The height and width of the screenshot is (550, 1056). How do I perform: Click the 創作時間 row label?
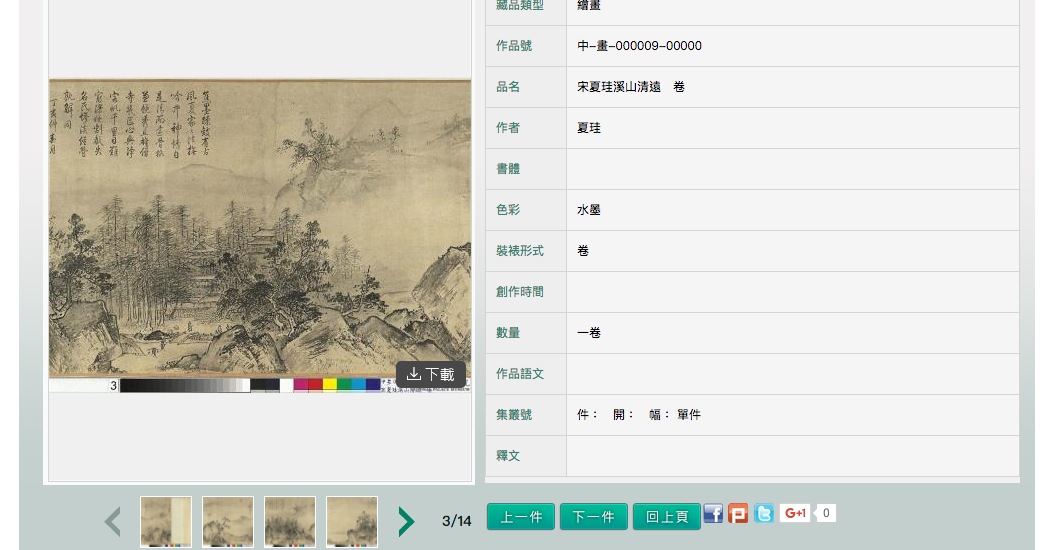coord(520,292)
